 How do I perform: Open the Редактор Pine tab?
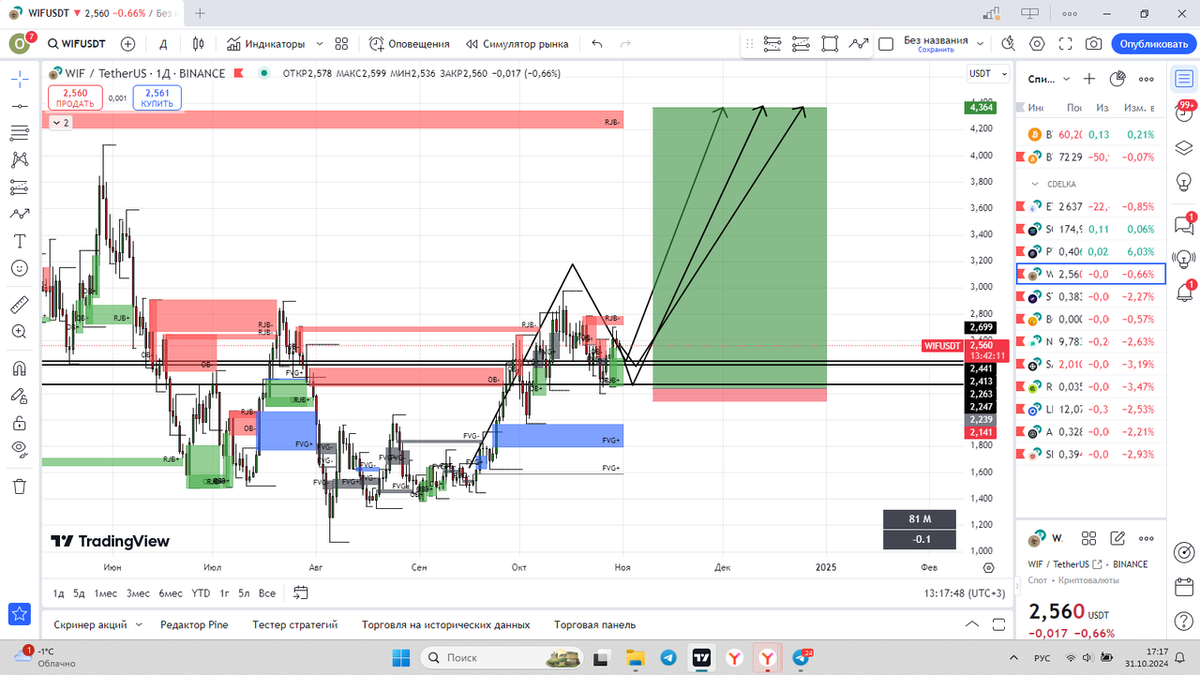(x=194, y=625)
